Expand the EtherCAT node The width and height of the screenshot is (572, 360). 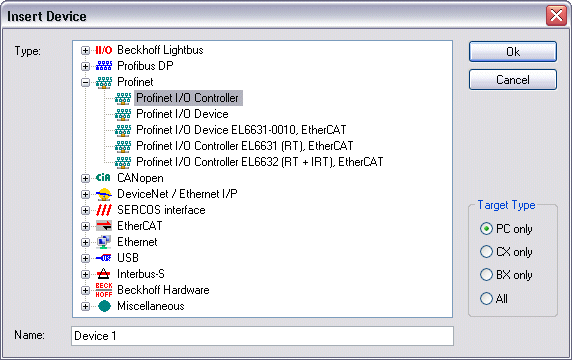(85, 227)
